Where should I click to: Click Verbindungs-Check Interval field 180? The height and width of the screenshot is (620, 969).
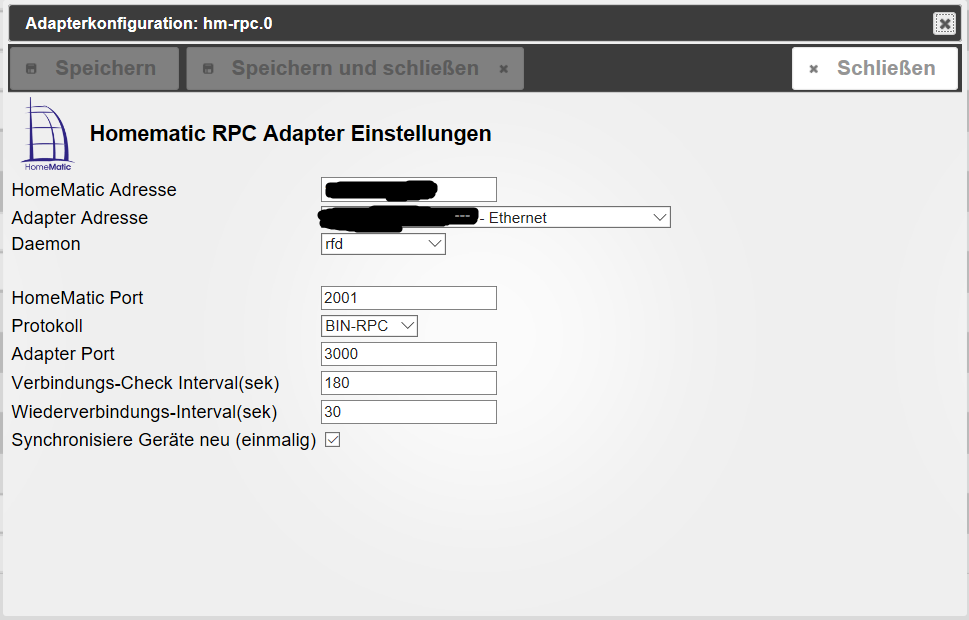[x=408, y=383]
